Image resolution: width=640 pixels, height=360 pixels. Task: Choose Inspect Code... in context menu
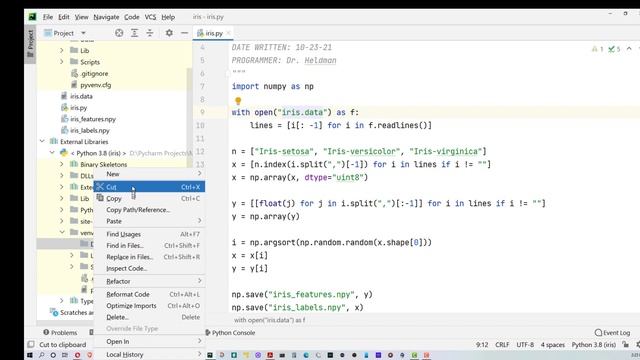click(x=149, y=268)
